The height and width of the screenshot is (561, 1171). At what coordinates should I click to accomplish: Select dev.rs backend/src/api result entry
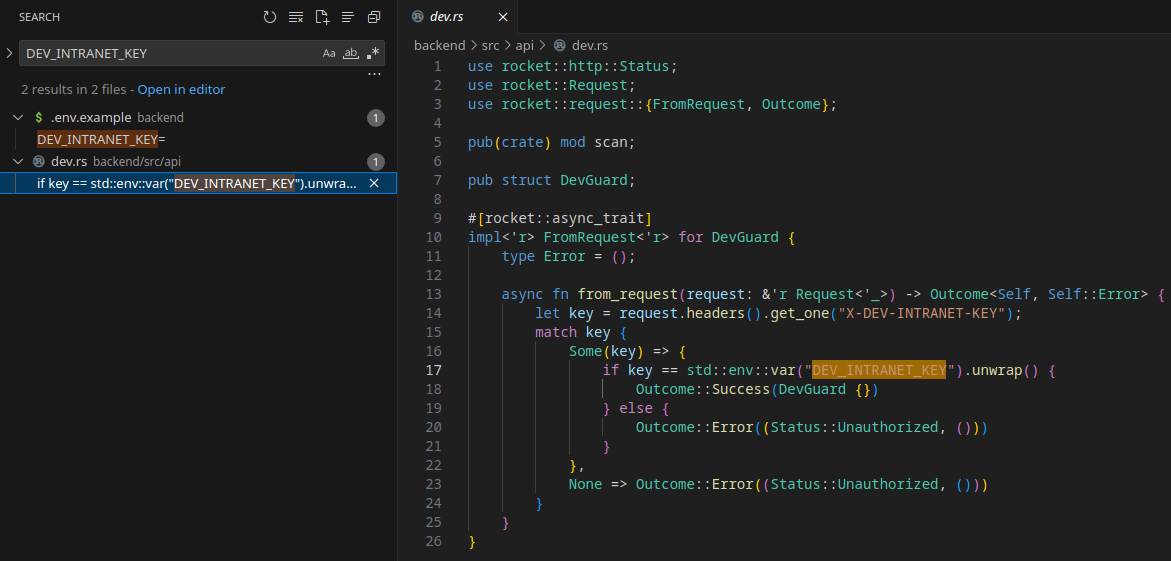coord(198,161)
